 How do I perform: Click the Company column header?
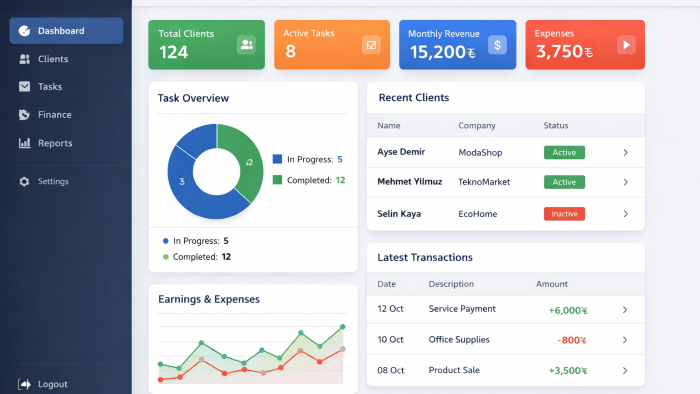[477, 125]
